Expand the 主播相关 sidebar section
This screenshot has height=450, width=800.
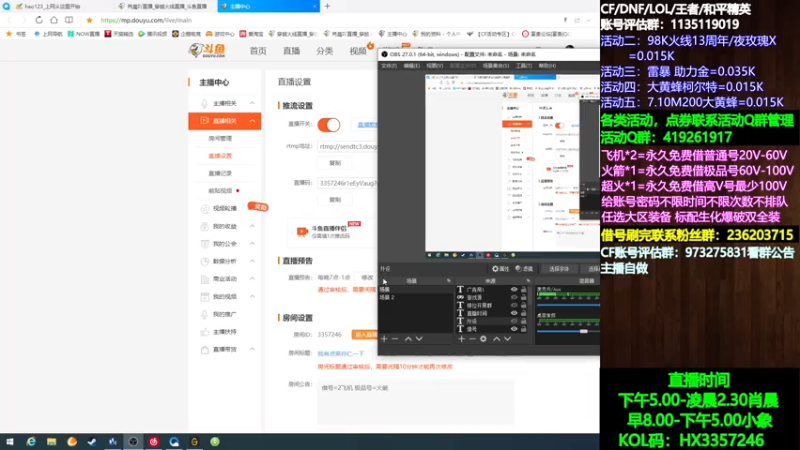pyautogui.click(x=252, y=103)
